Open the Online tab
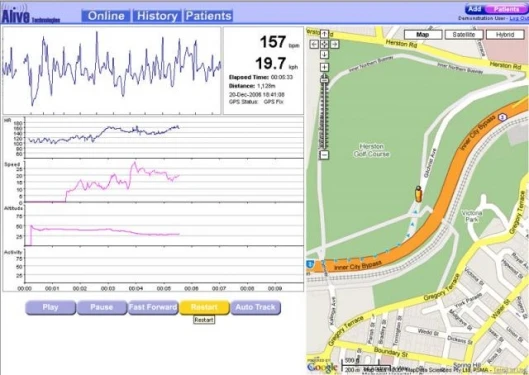The width and height of the screenshot is (529, 375). 106,16
